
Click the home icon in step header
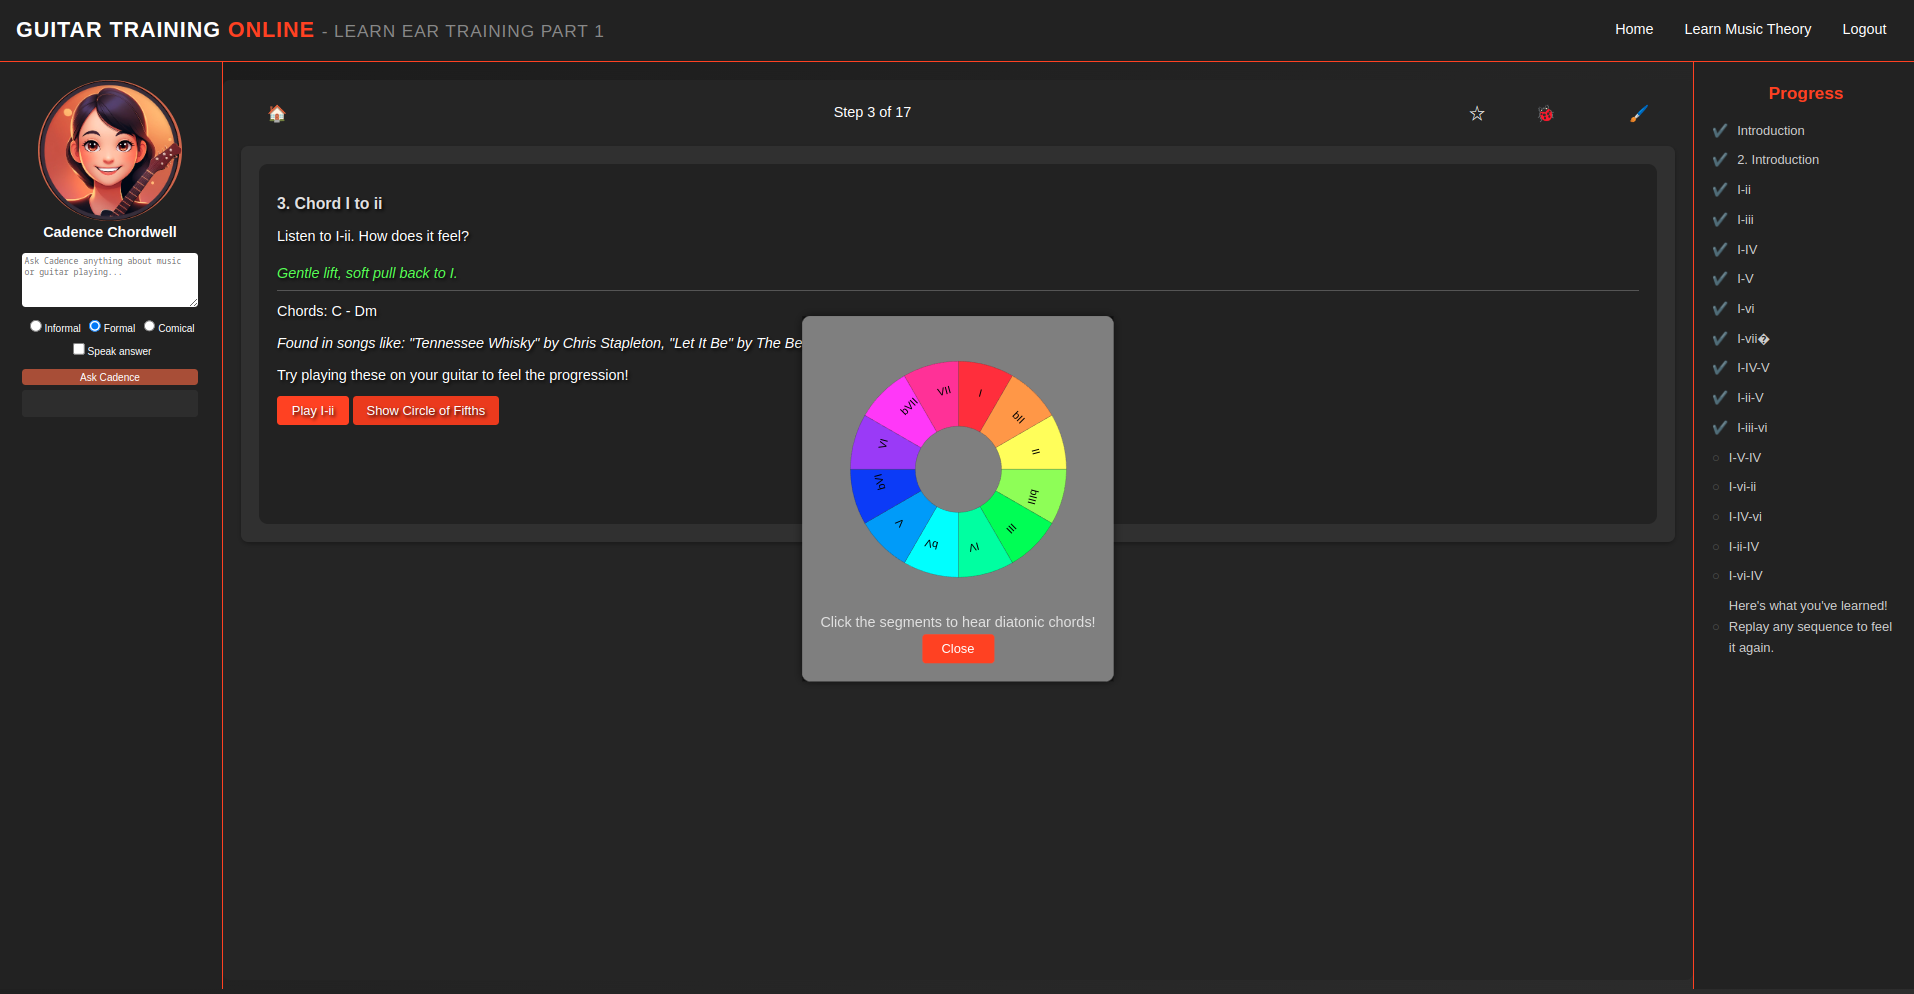277,113
